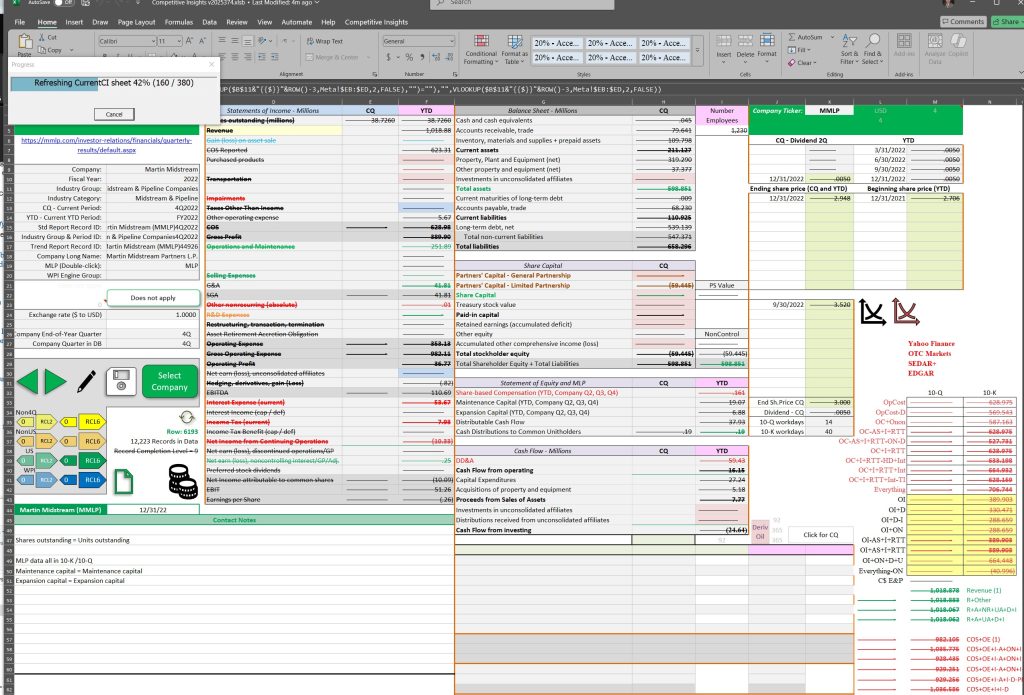
Task: Click the Search box in title bar
Action: tap(522, 3)
